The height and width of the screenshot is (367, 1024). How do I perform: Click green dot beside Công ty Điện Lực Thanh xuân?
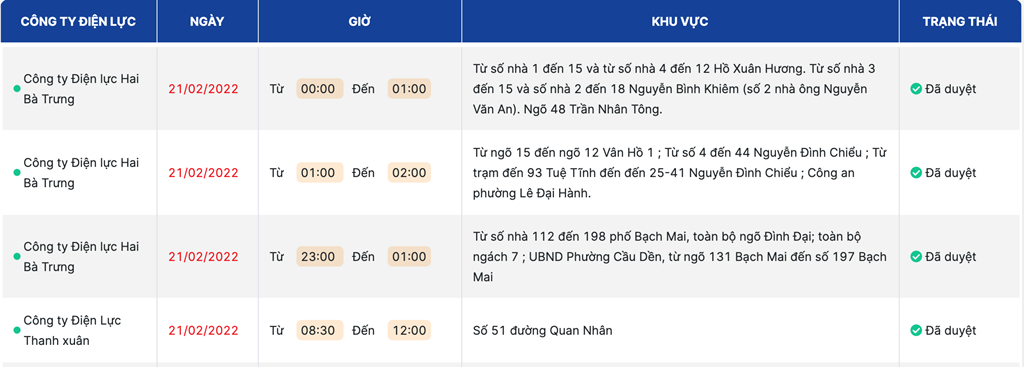[x=17, y=330]
